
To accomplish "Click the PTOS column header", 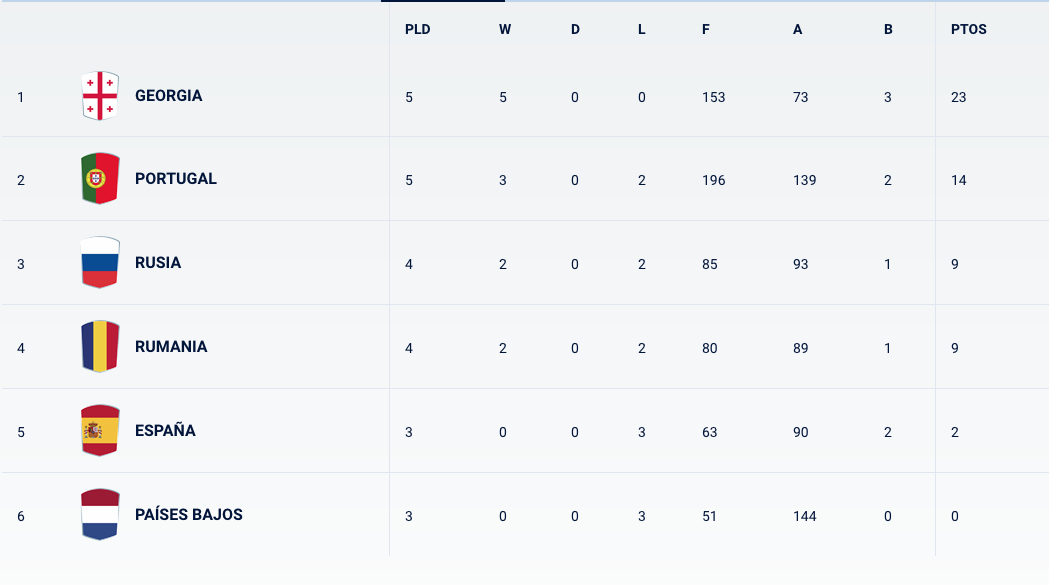I will point(969,29).
